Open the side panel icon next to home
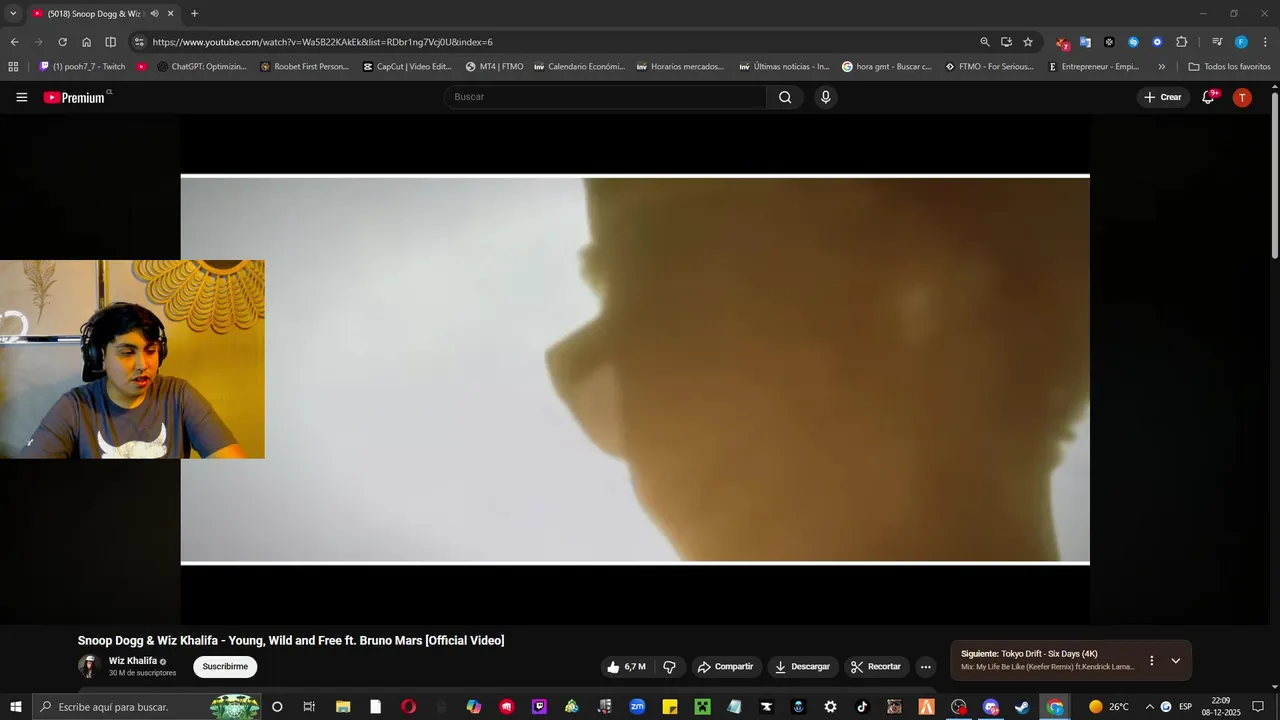The width and height of the screenshot is (1280, 720). (111, 42)
